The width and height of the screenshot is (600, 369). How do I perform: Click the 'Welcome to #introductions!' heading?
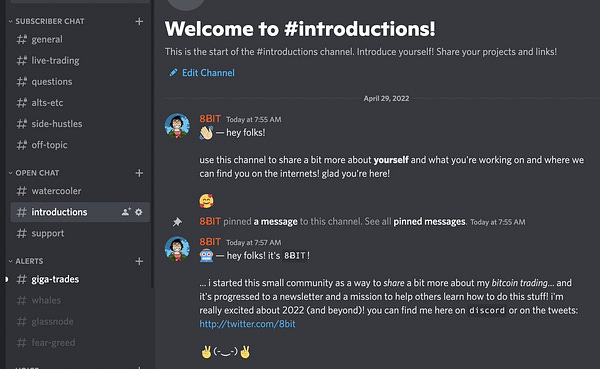click(x=300, y=29)
